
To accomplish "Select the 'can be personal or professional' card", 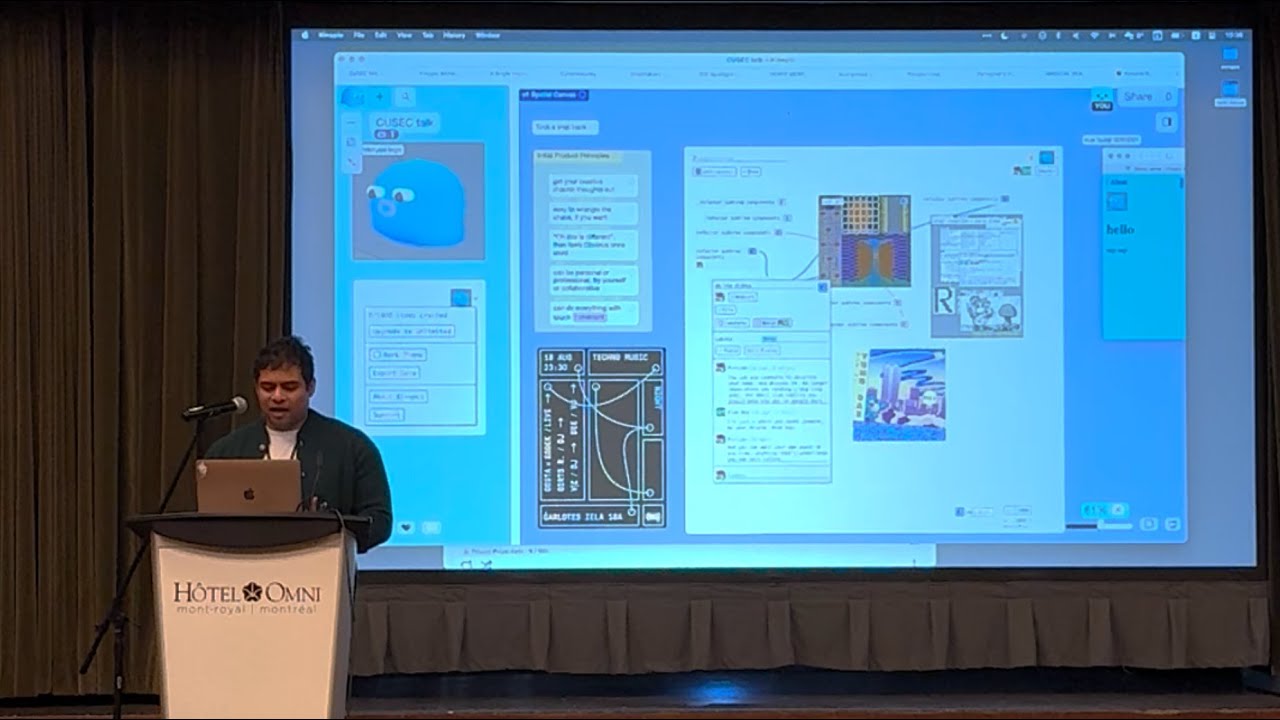I will [x=593, y=279].
